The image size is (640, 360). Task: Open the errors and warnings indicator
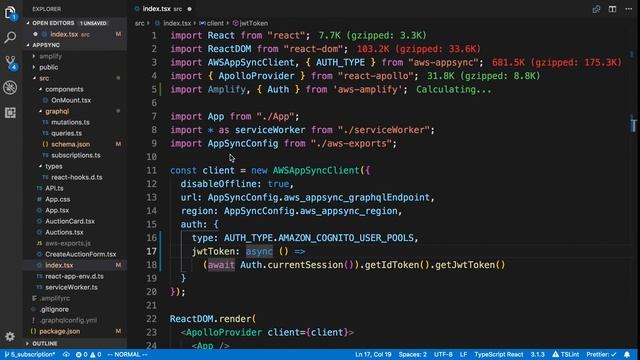click(x=88, y=355)
